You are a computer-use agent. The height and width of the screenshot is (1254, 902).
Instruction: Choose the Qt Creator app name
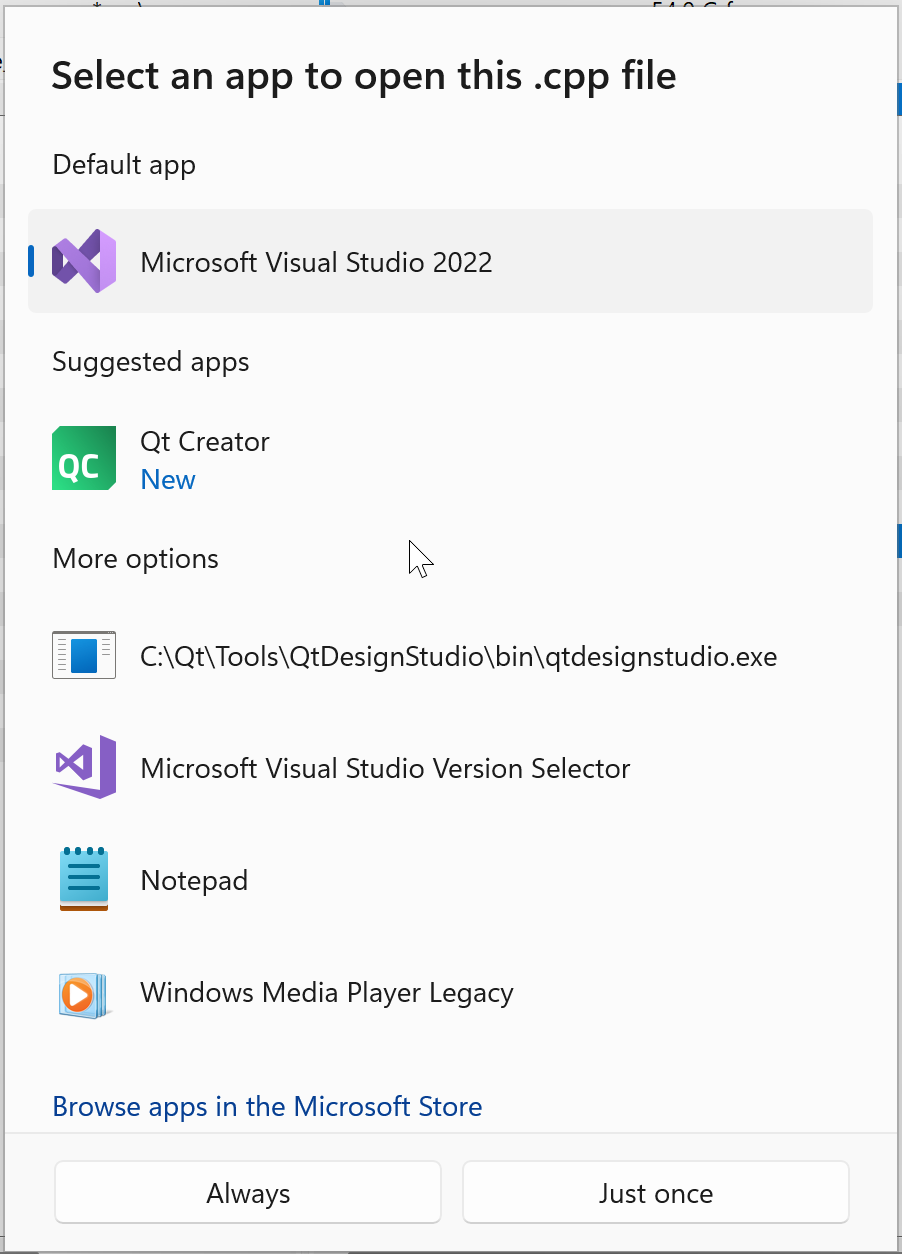click(205, 442)
